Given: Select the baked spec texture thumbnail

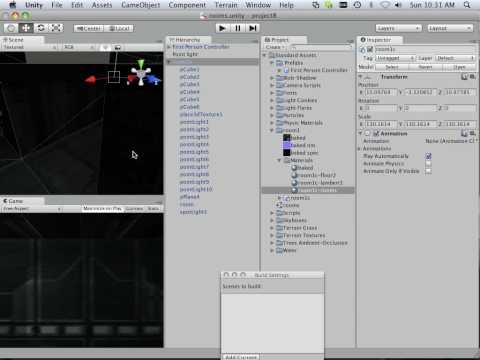Looking at the screenshot, I should tap(287, 153).
